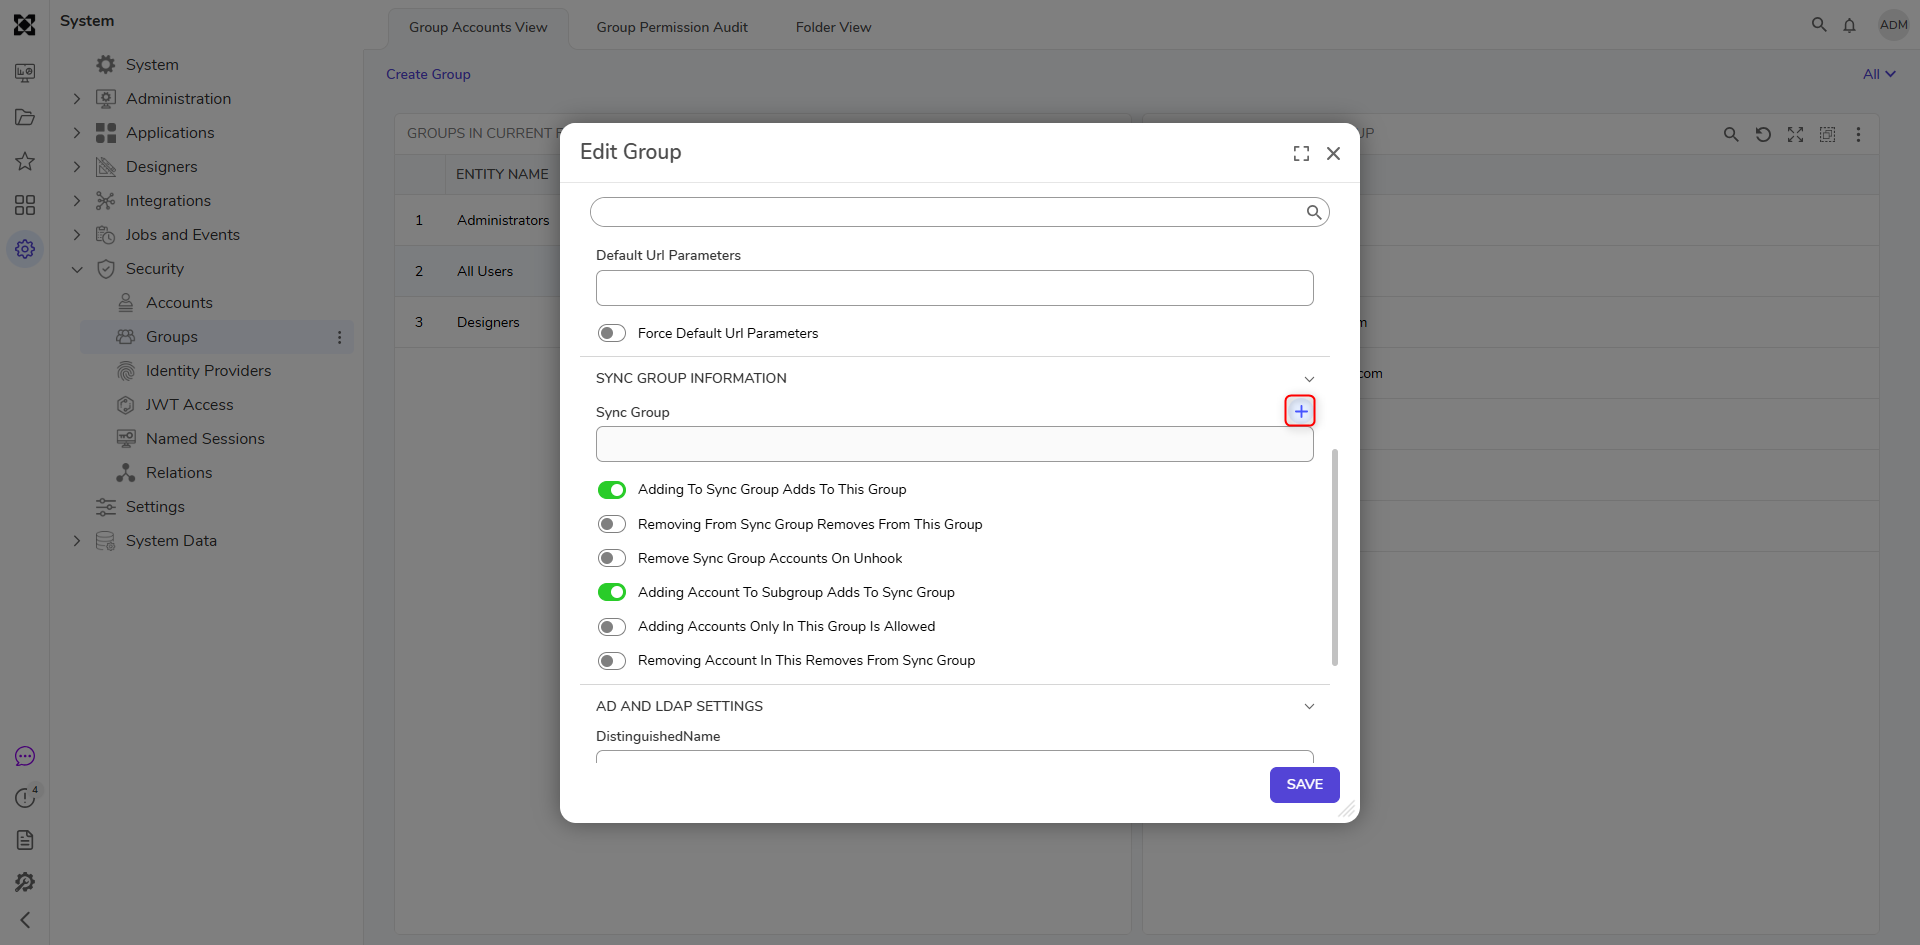Open the favorites star in left rail
Viewport: 1920px width, 945px height.
click(x=25, y=161)
